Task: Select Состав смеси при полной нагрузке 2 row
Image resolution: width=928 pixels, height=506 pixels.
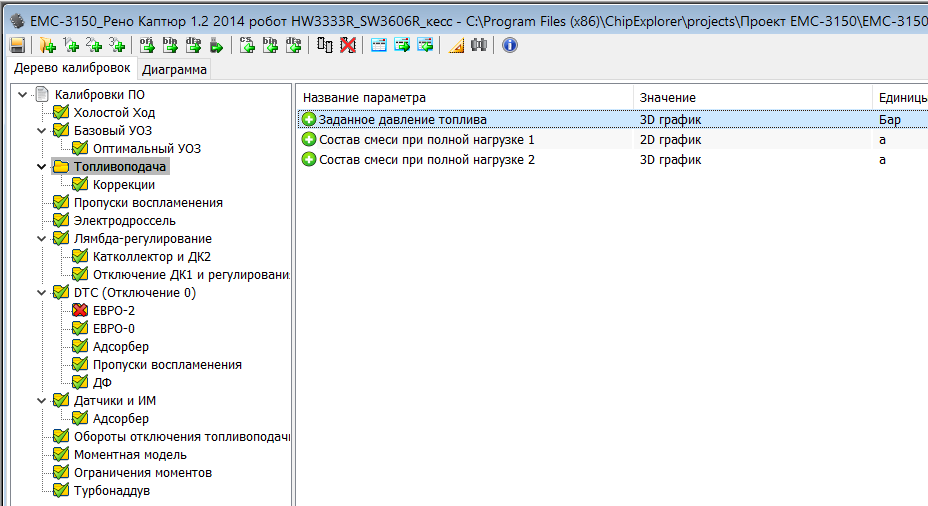Action: 427,160
